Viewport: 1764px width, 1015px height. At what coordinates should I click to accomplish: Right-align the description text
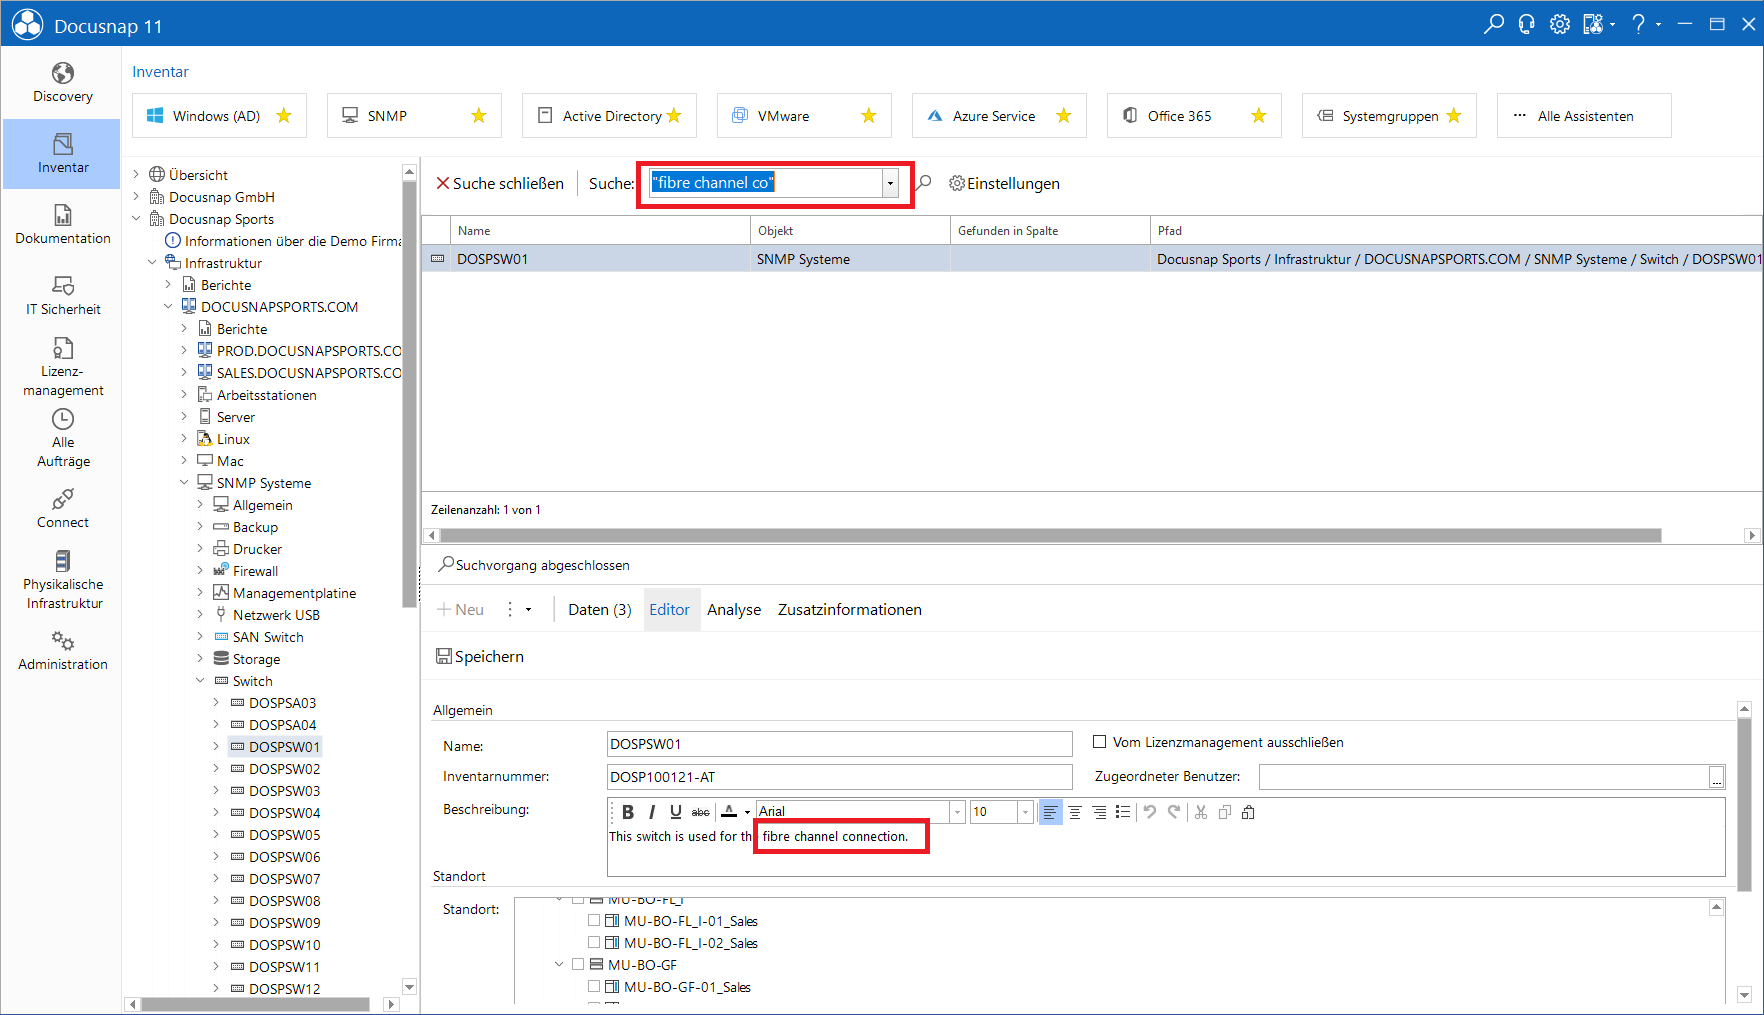pyautogui.click(x=1099, y=812)
